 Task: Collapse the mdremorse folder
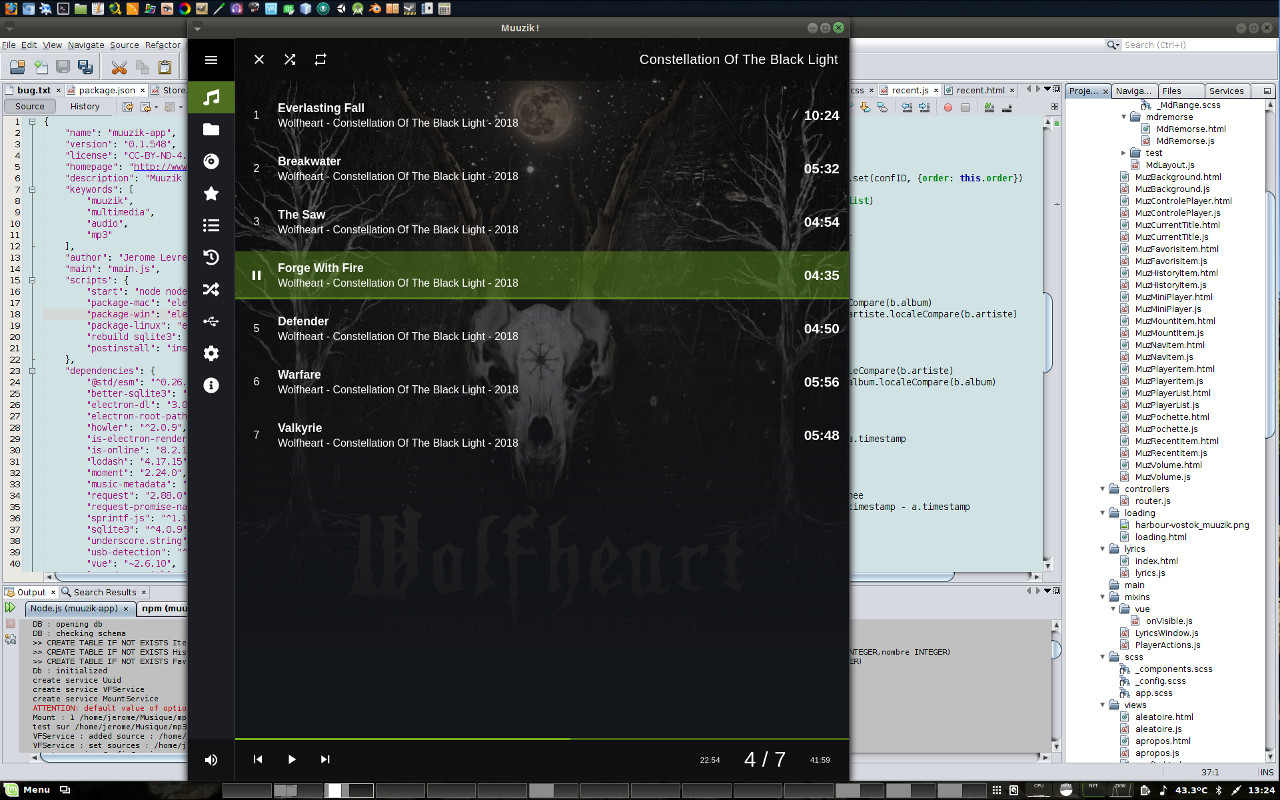click(x=1124, y=117)
